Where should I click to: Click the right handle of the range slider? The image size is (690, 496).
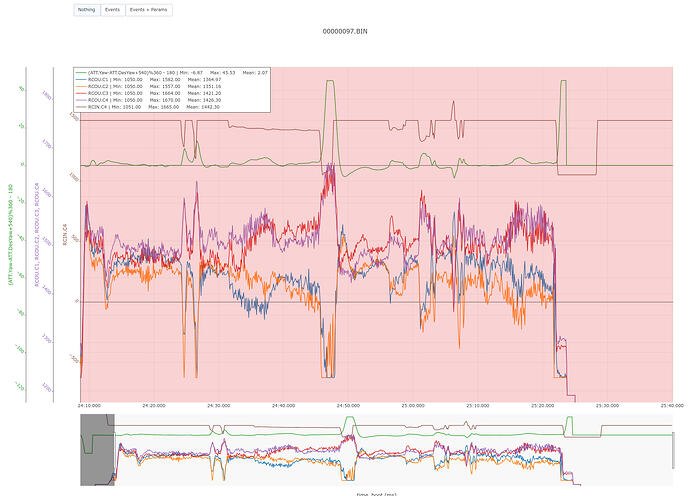673,450
